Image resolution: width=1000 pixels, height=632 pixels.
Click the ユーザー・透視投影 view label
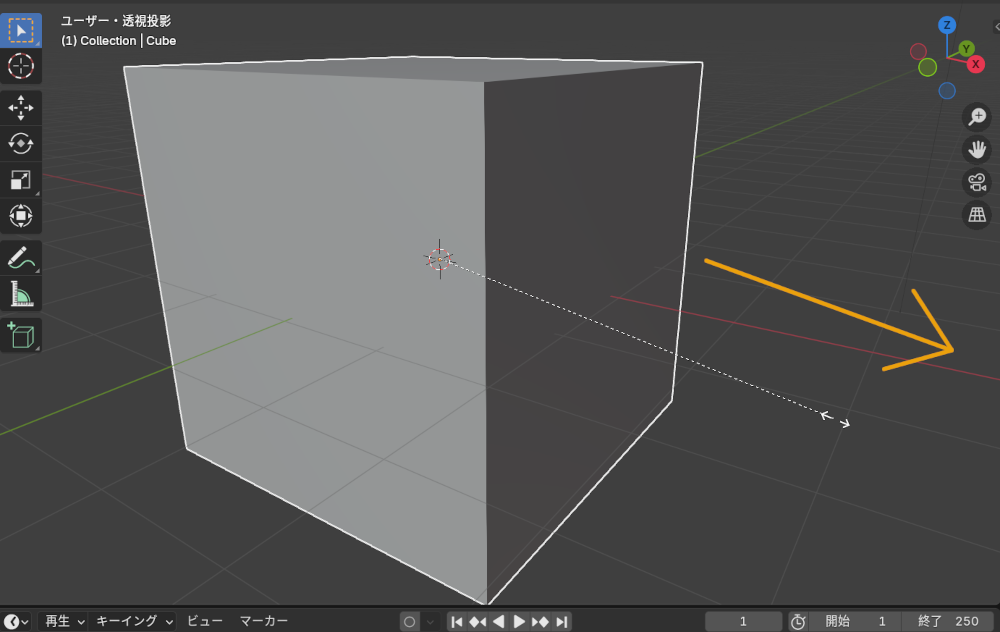point(116,21)
